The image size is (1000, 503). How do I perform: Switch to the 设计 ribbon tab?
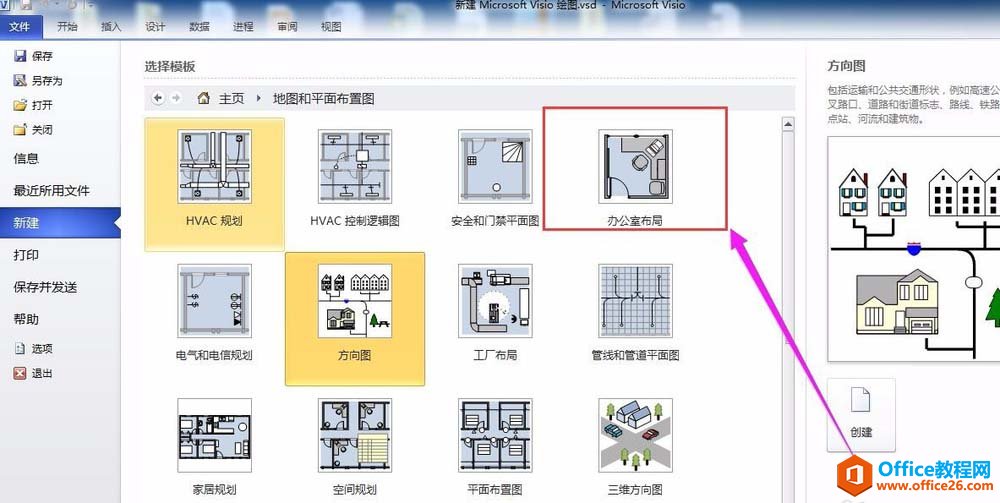155,27
